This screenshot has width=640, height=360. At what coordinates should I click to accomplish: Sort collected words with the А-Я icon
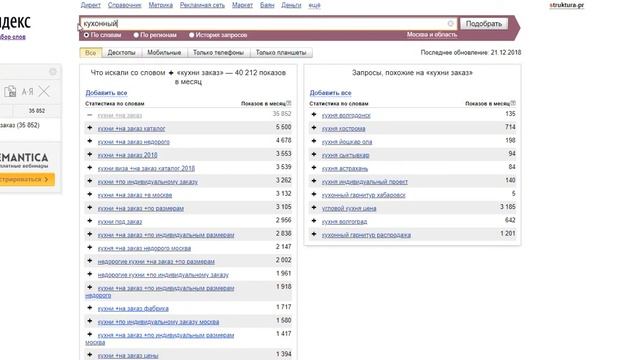tap(27, 91)
